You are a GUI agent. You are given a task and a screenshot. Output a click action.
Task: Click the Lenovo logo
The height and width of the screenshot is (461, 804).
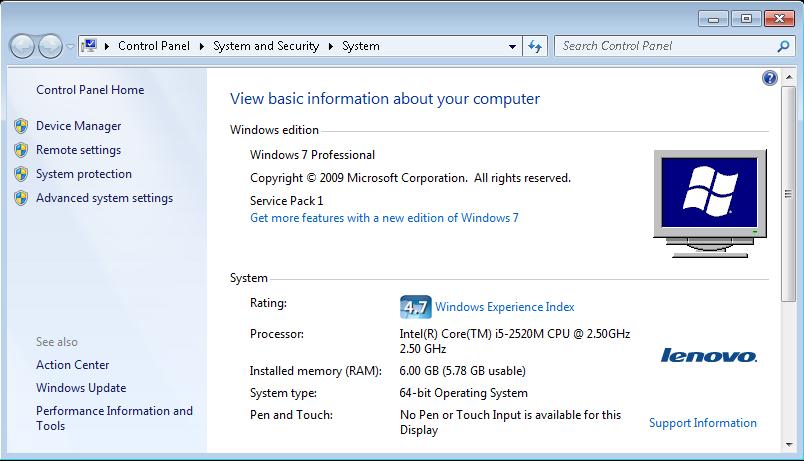709,356
